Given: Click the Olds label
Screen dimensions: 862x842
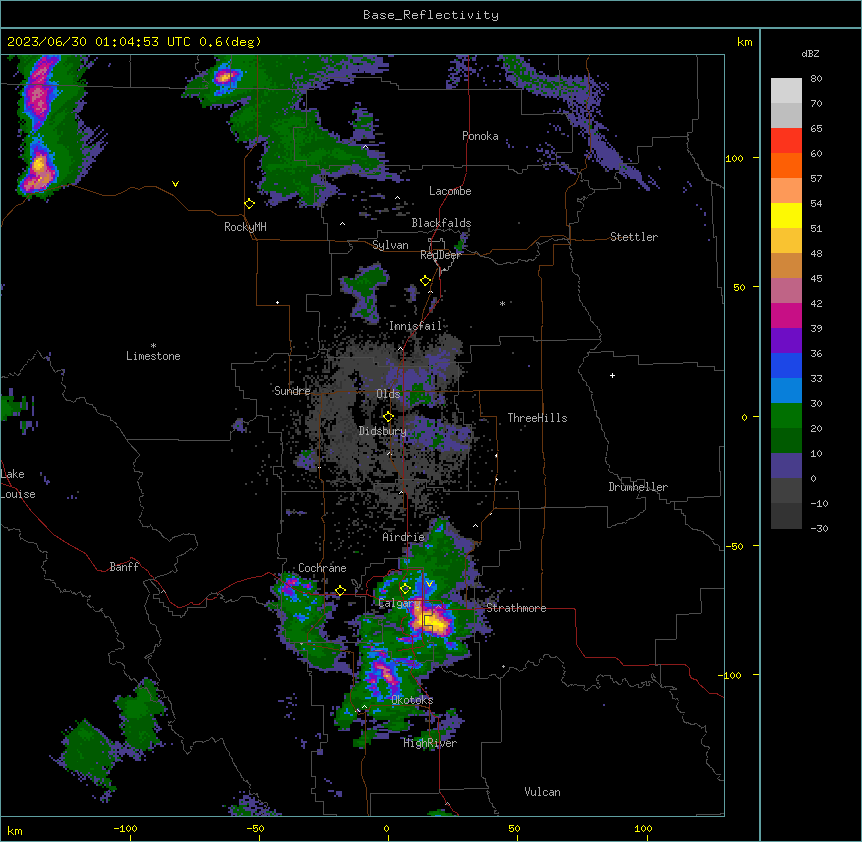Looking at the screenshot, I should 388,394.
